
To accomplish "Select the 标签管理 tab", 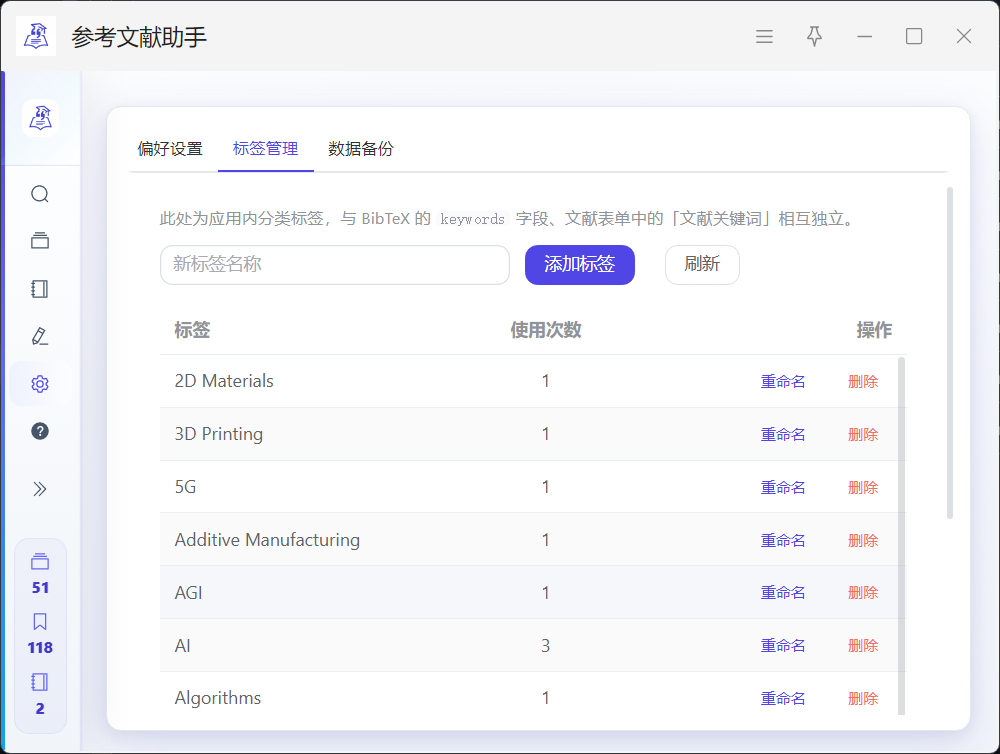I will tap(265, 149).
